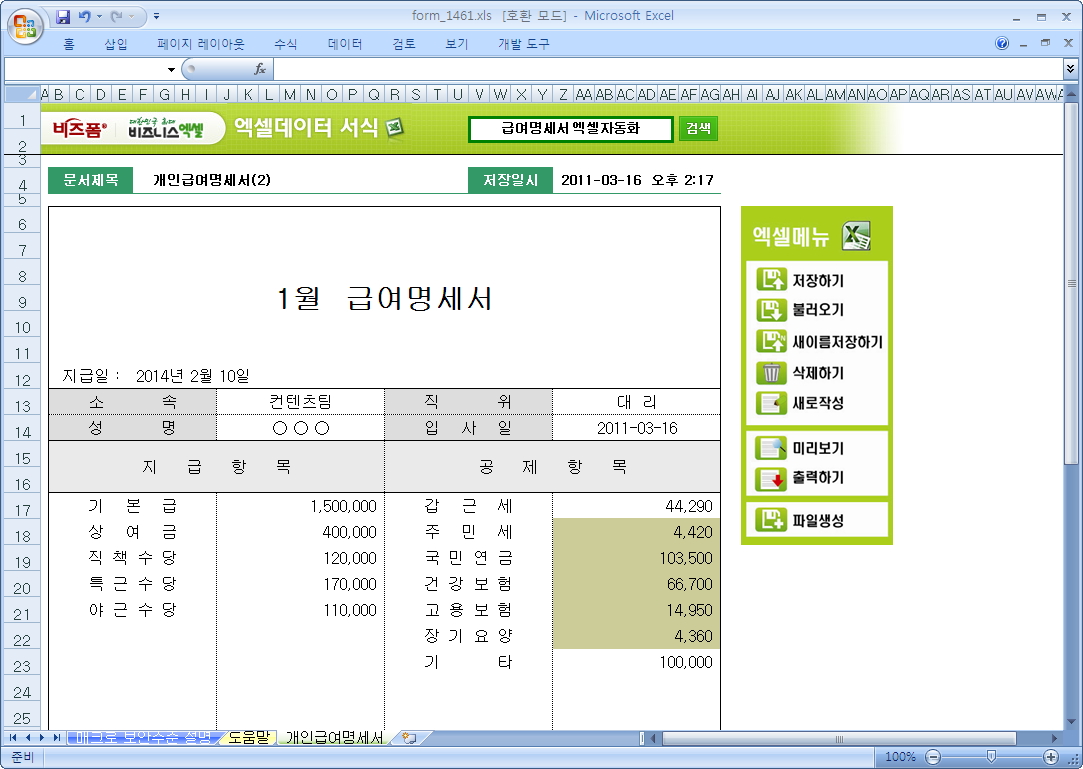The image size is (1083, 769).
Task: Click inside the formula bar
Action: pos(667,69)
